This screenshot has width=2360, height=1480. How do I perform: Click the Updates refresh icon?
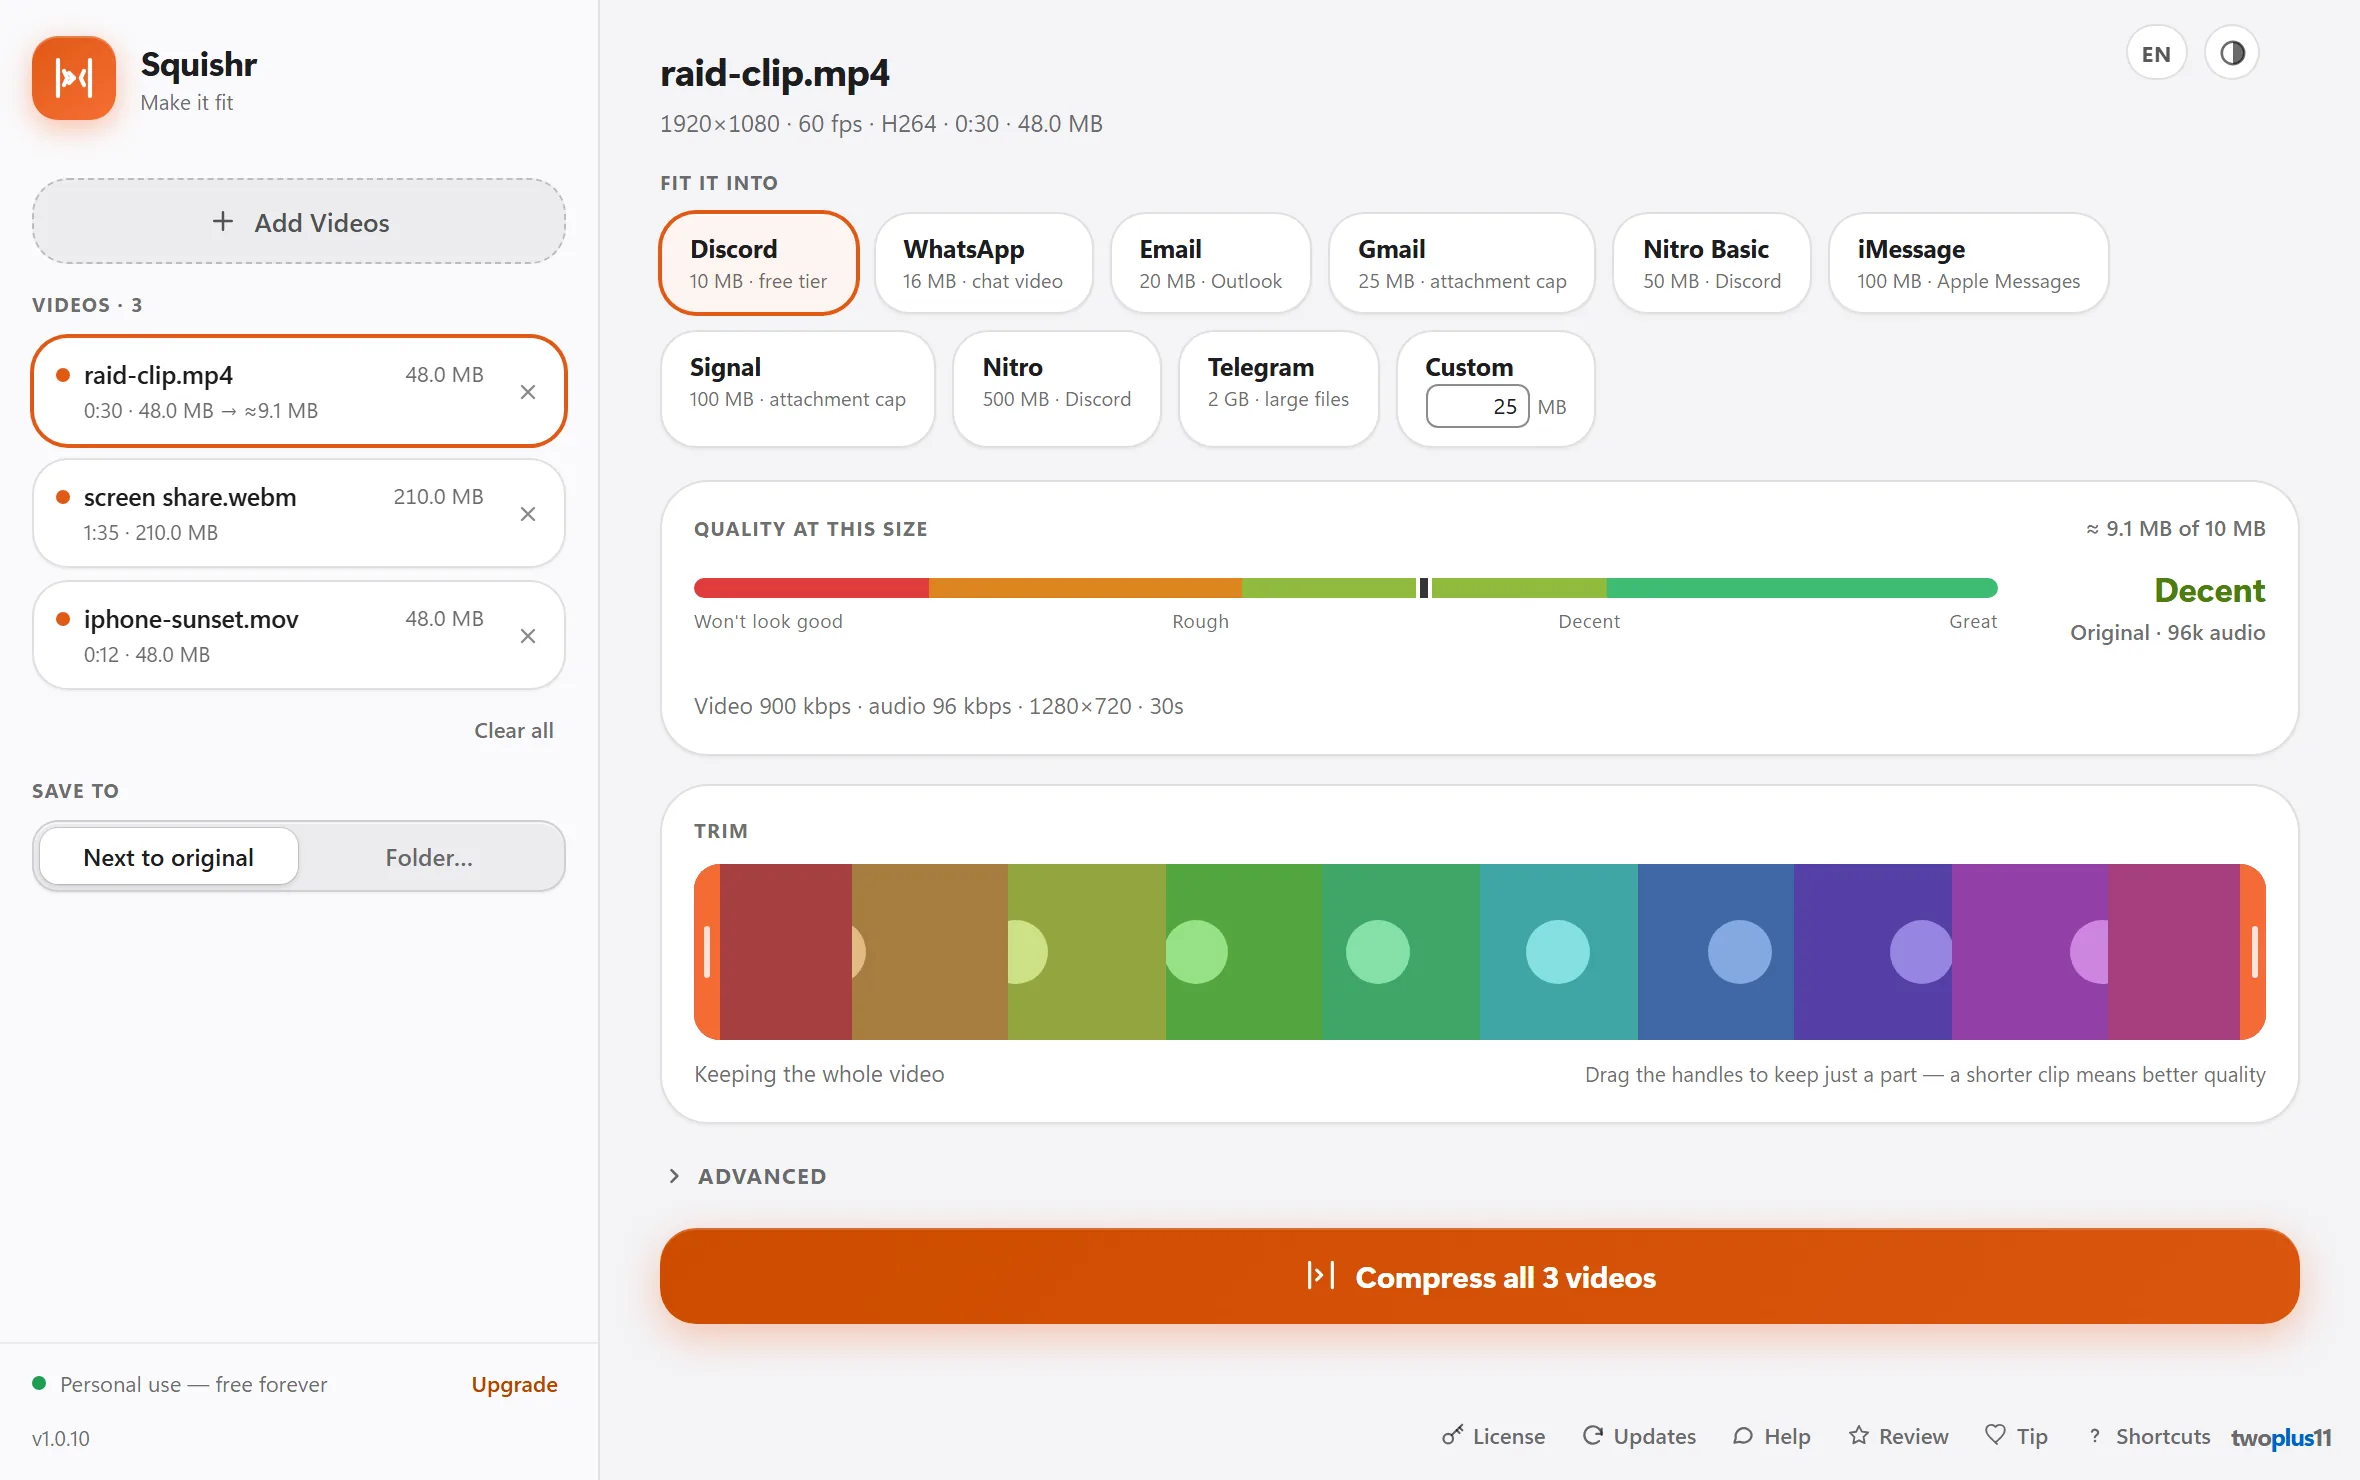1593,1436
